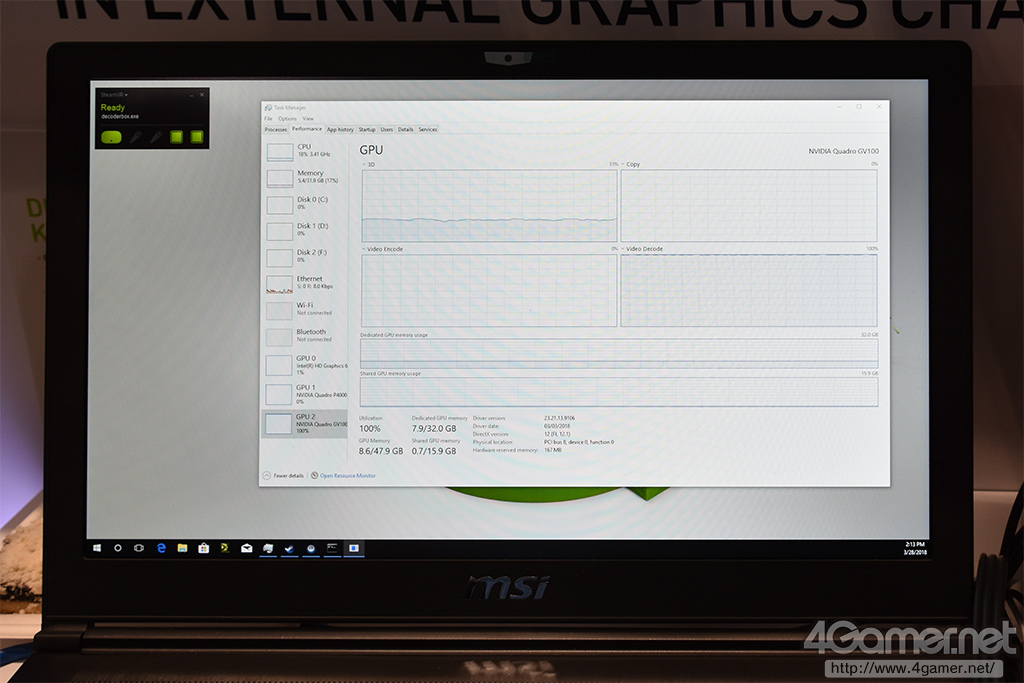Click the command prompt taskbar icon
The image size is (1024, 683).
pyautogui.click(x=332, y=548)
